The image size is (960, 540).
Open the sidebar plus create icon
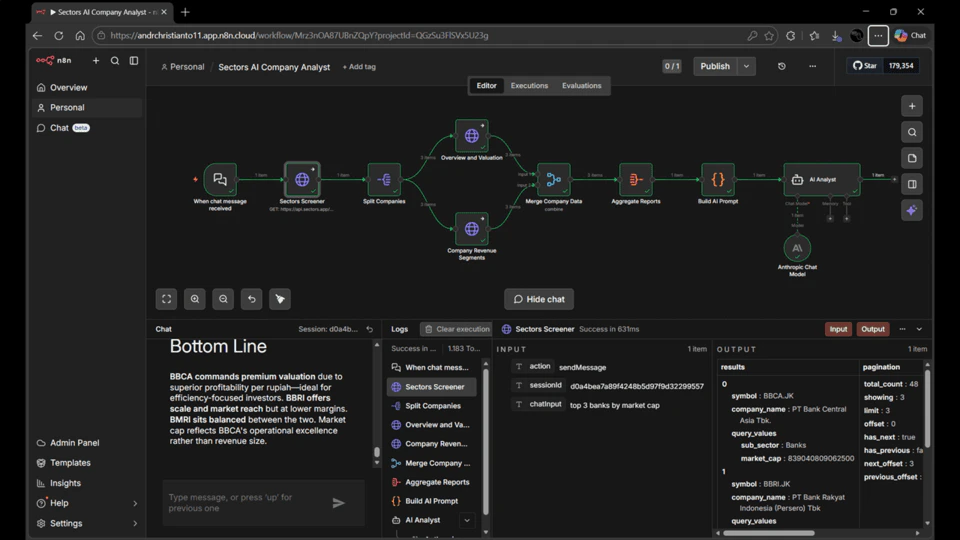click(x=96, y=61)
